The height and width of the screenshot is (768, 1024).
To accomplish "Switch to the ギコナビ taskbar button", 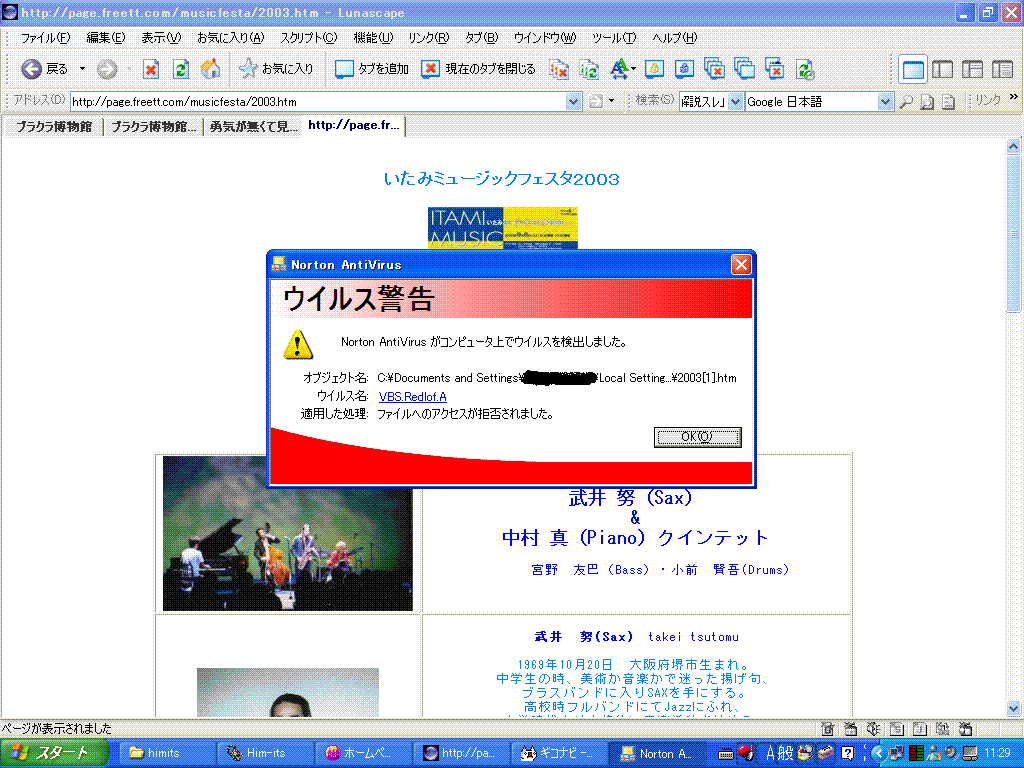I will tap(558, 754).
